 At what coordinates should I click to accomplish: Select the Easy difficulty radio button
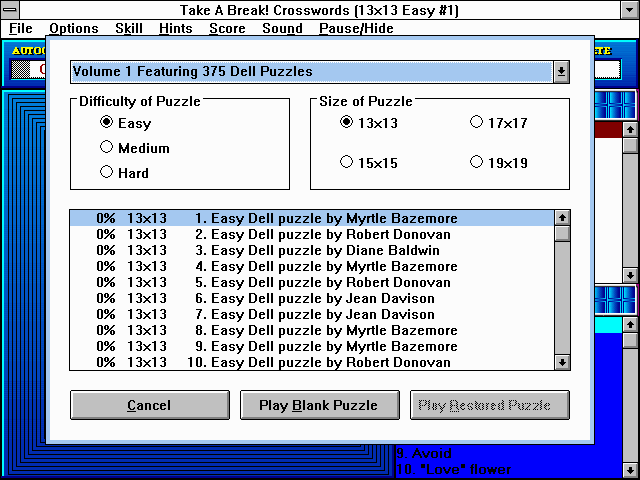tap(107, 123)
